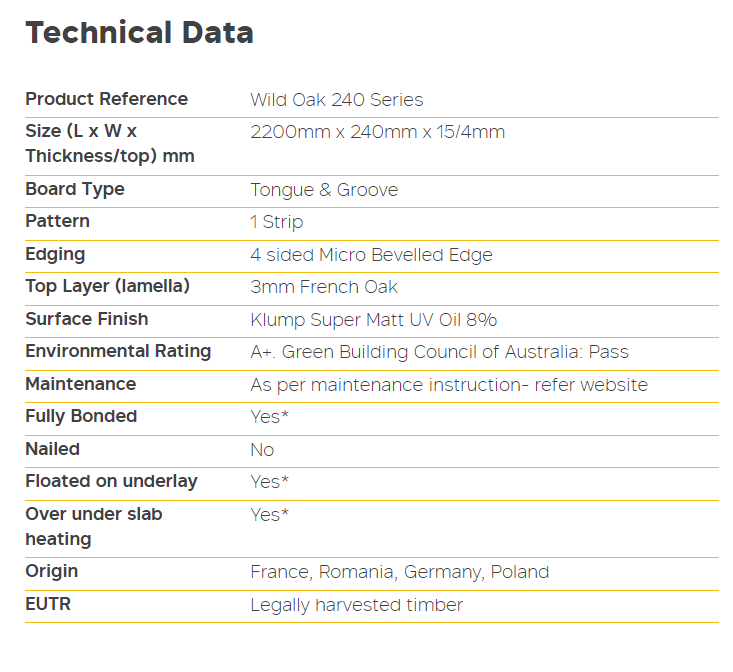Click the Product Reference label

click(x=106, y=99)
